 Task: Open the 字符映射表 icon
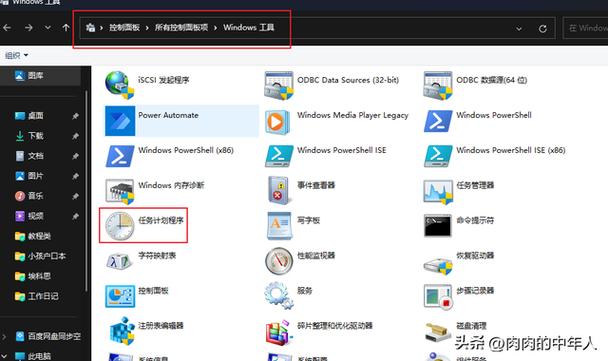click(x=119, y=261)
